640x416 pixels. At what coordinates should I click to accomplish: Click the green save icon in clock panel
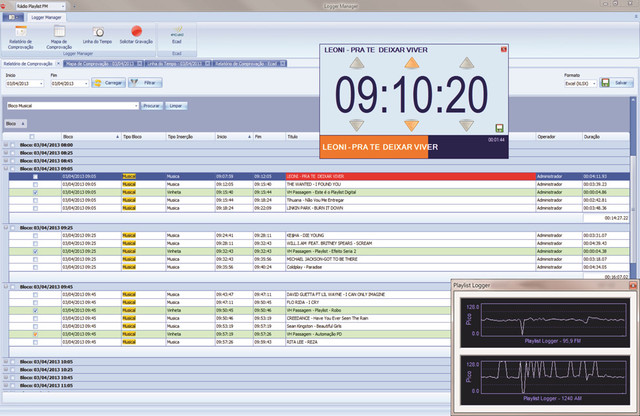pyautogui.click(x=498, y=127)
